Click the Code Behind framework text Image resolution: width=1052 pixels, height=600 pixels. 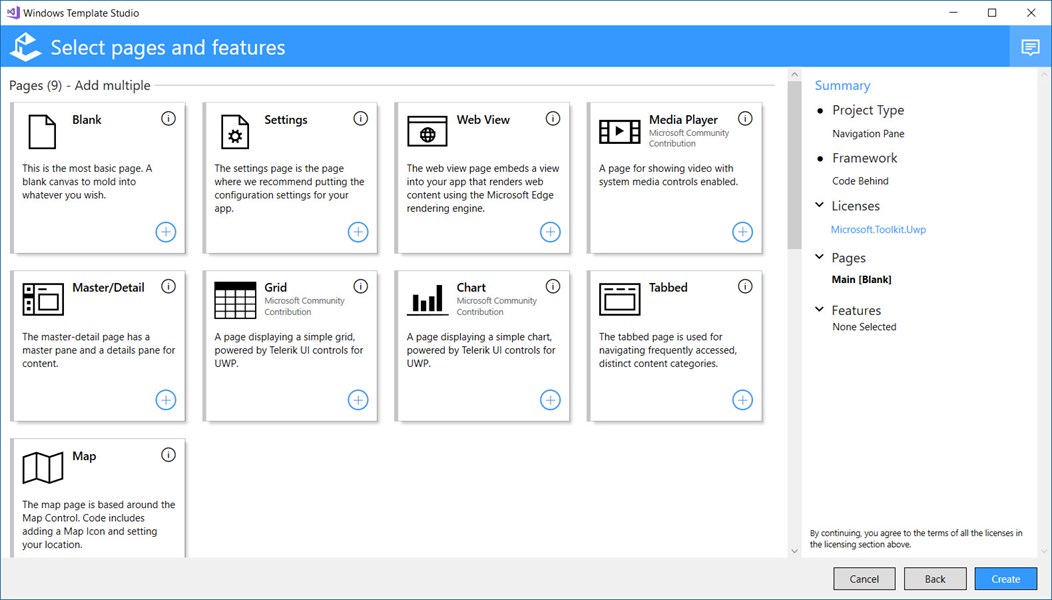coord(860,181)
